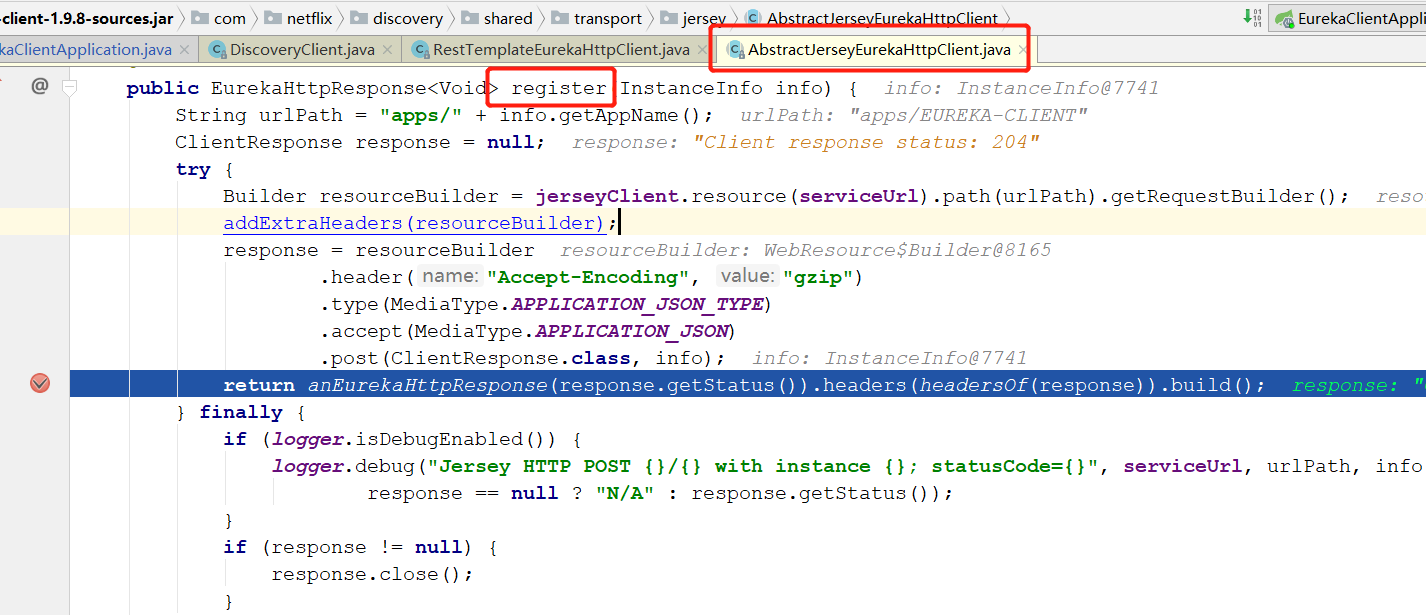Click the Build project icon in the toolbar

[1253, 17]
